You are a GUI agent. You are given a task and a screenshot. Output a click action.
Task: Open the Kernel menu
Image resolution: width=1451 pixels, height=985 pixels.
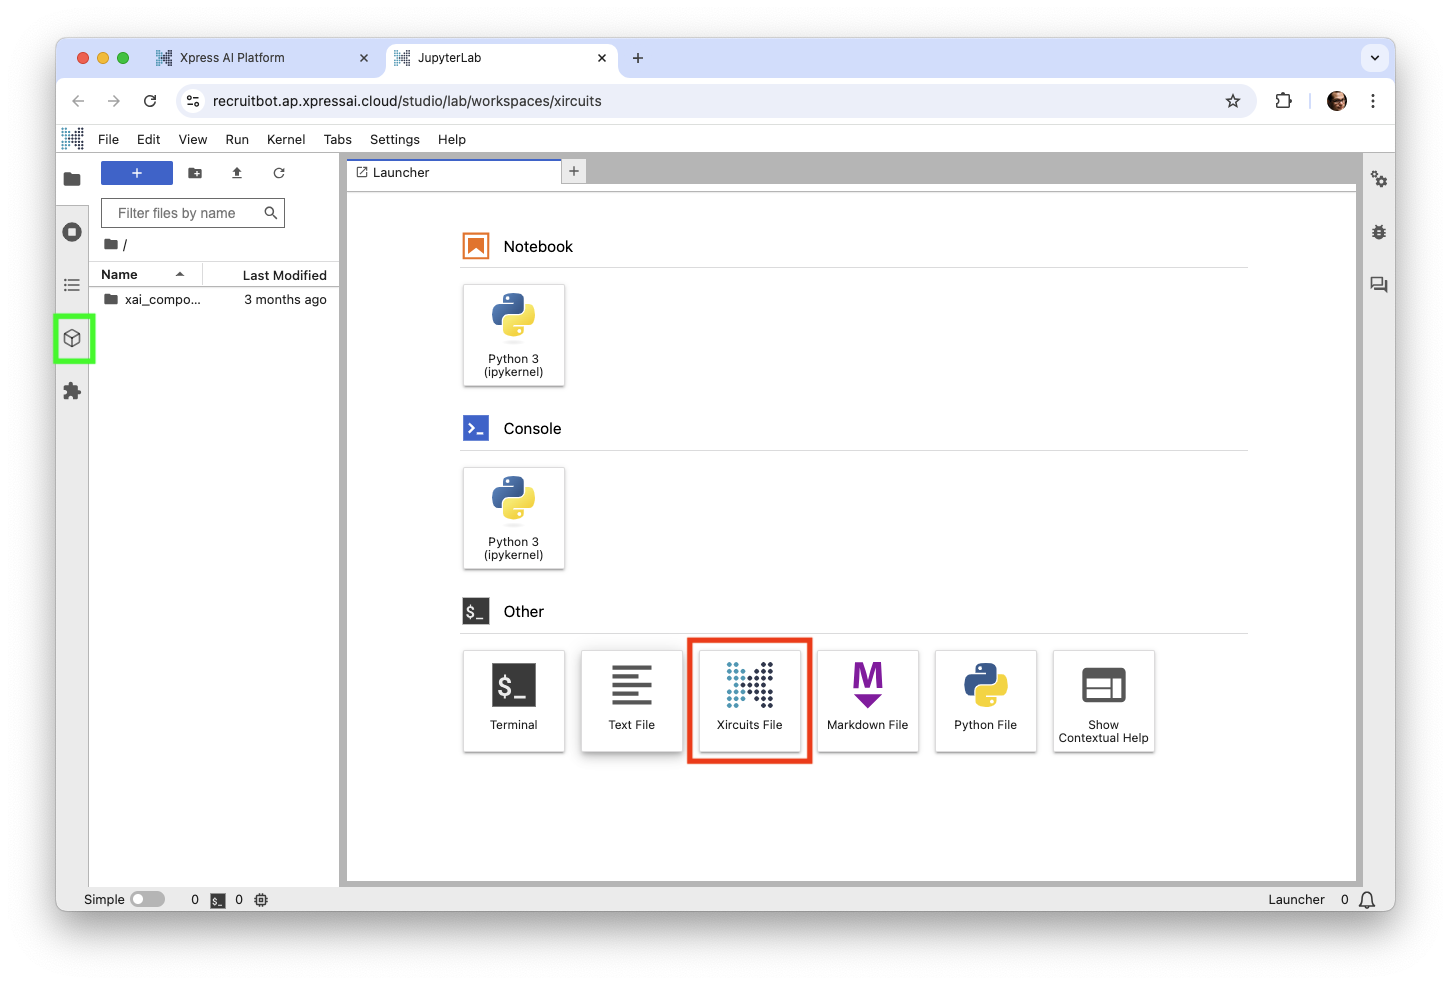click(286, 139)
